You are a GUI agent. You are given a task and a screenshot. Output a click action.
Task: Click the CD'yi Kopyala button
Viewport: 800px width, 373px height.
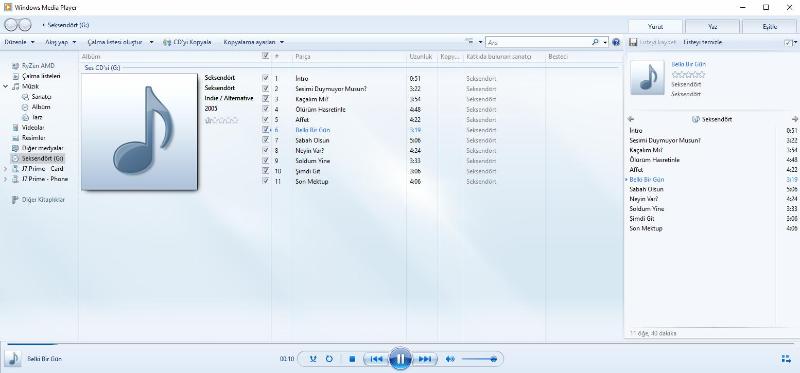187,42
